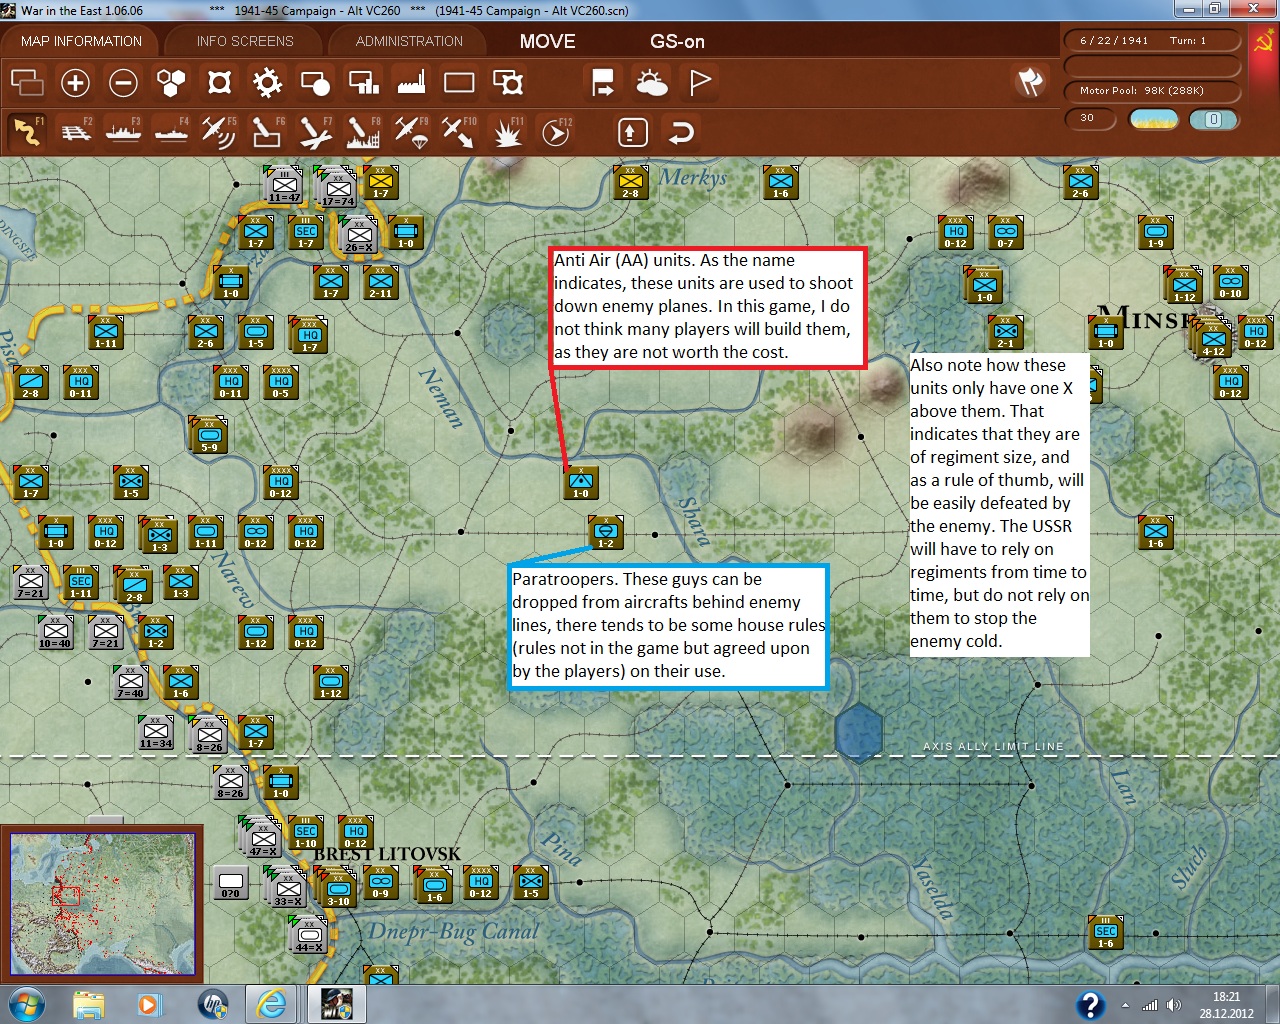Click the field showing 30
This screenshot has width=1280, height=1024.
click(1090, 118)
